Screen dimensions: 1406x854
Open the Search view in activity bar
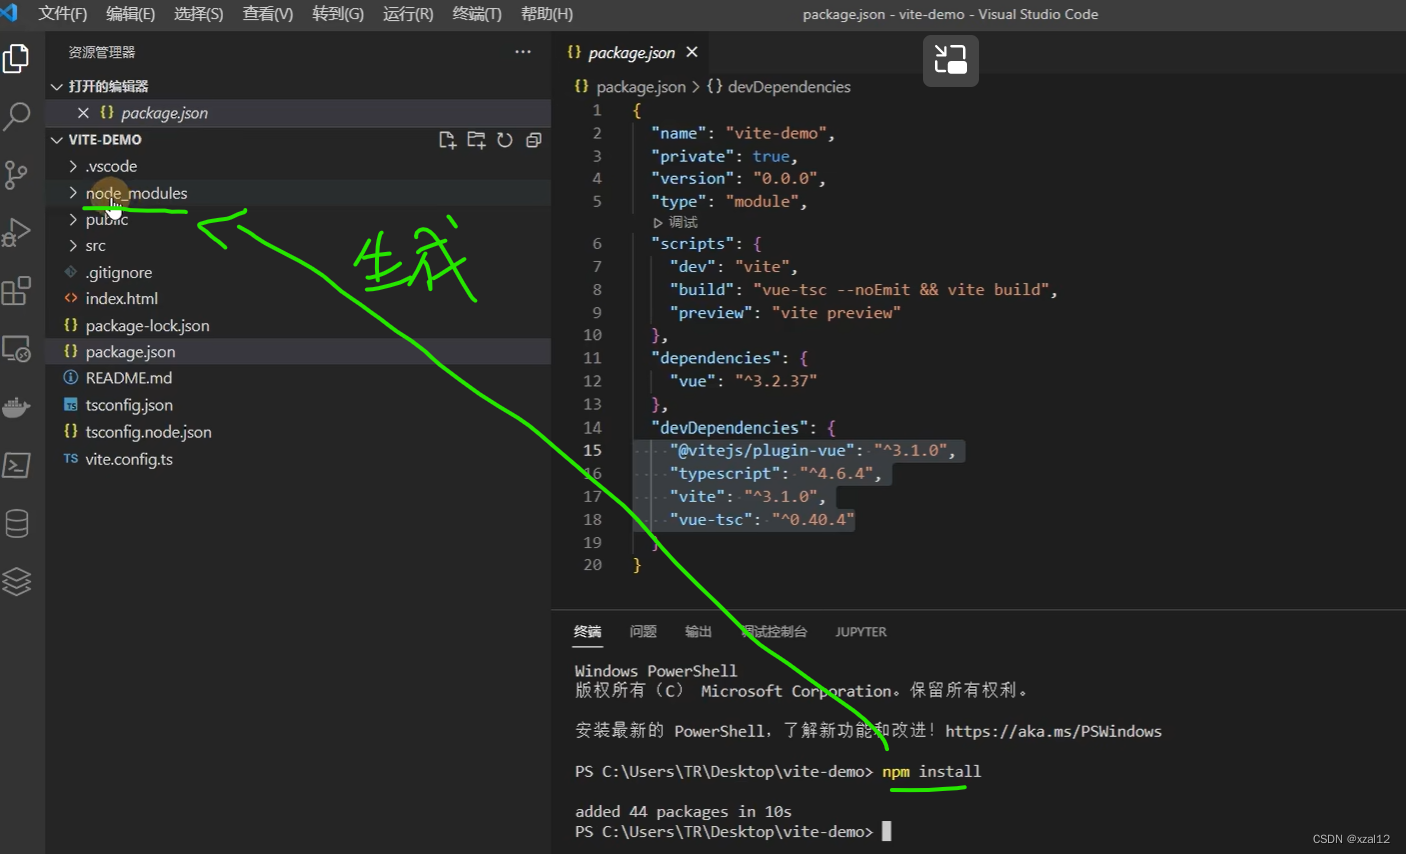(16, 116)
